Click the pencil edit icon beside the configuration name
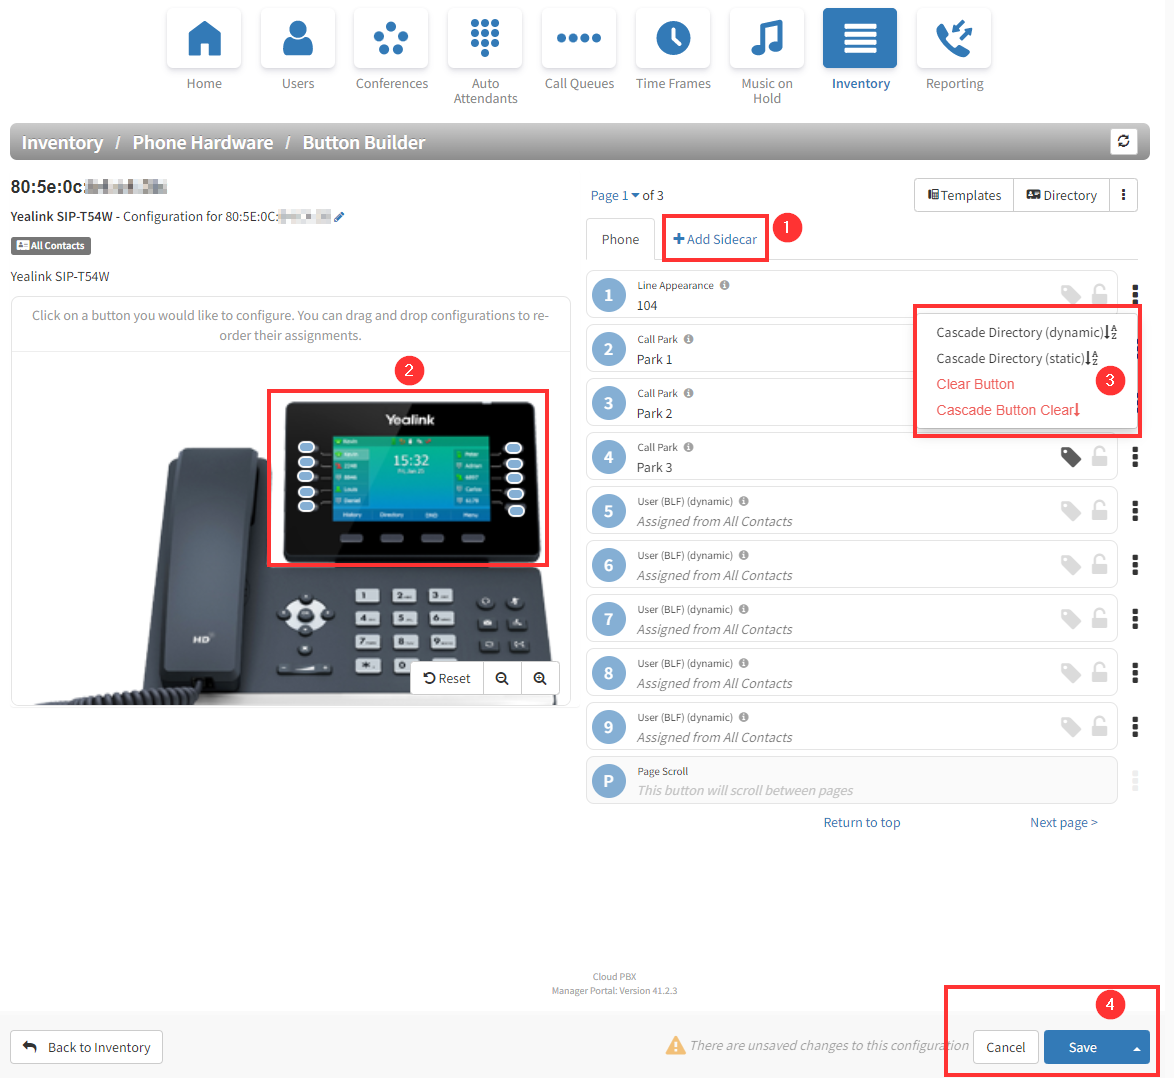The width and height of the screenshot is (1174, 1078). pos(339,217)
